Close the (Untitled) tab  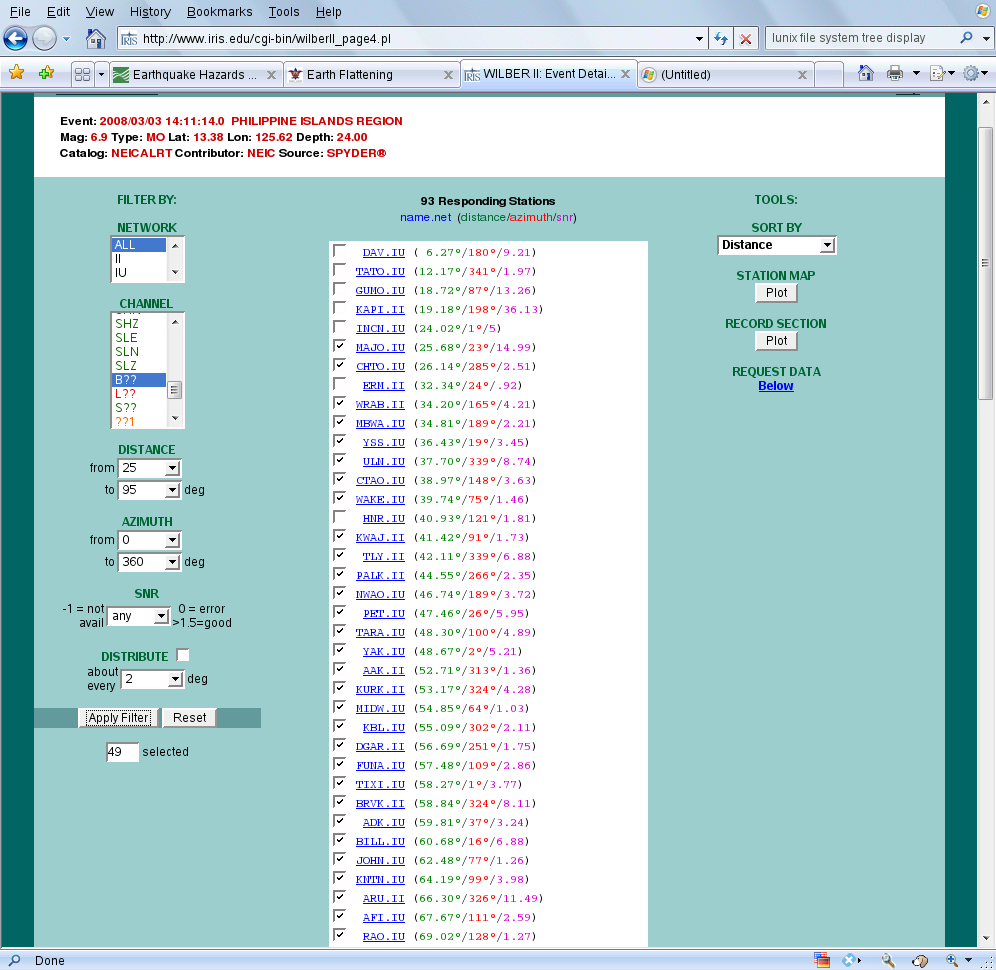pyautogui.click(x=802, y=75)
